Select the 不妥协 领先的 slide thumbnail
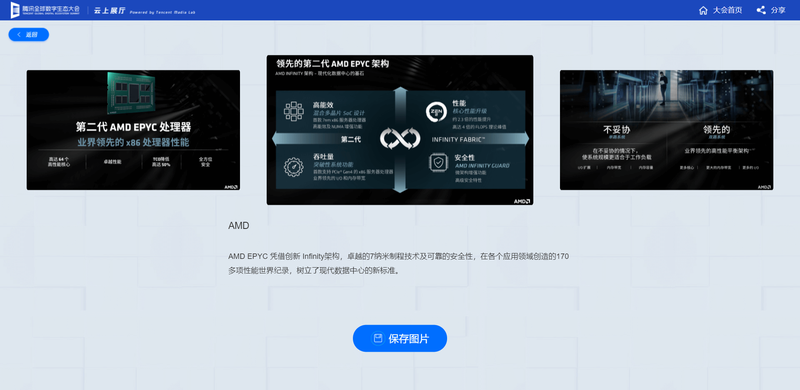Viewport: 800px width, 390px height. pos(666,130)
